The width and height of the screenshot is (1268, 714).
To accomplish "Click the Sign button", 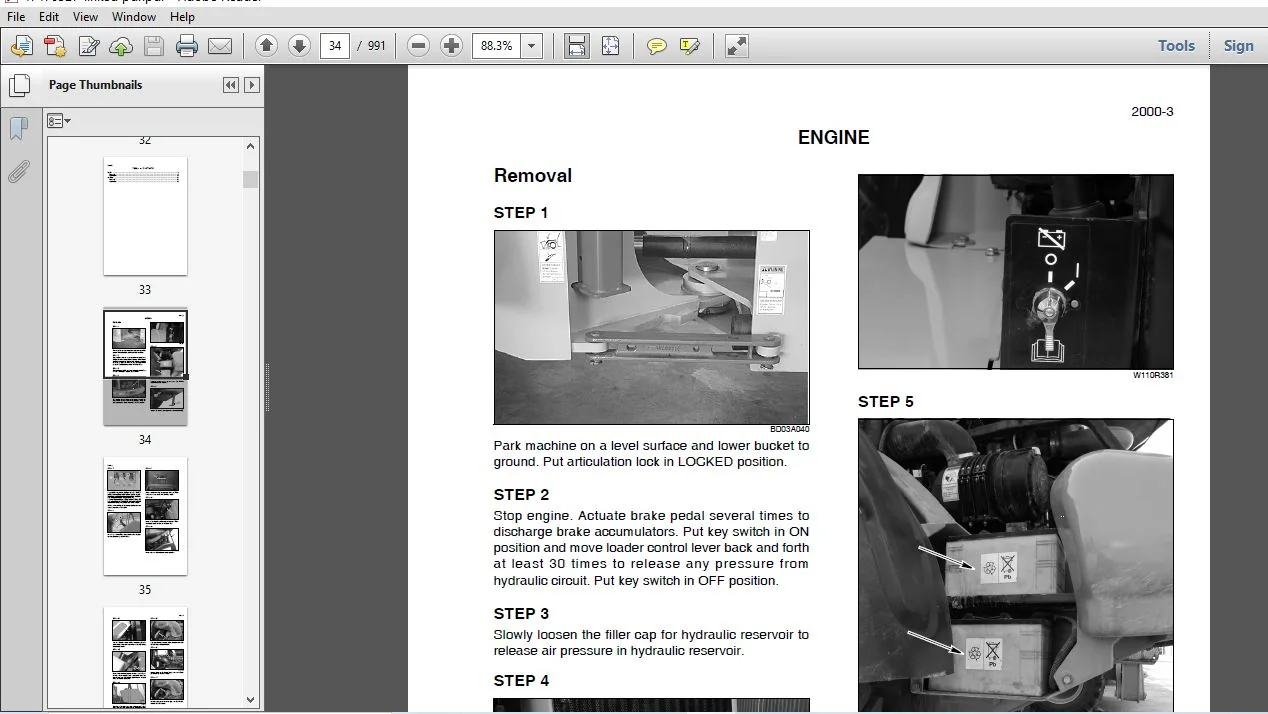I will point(1238,45).
